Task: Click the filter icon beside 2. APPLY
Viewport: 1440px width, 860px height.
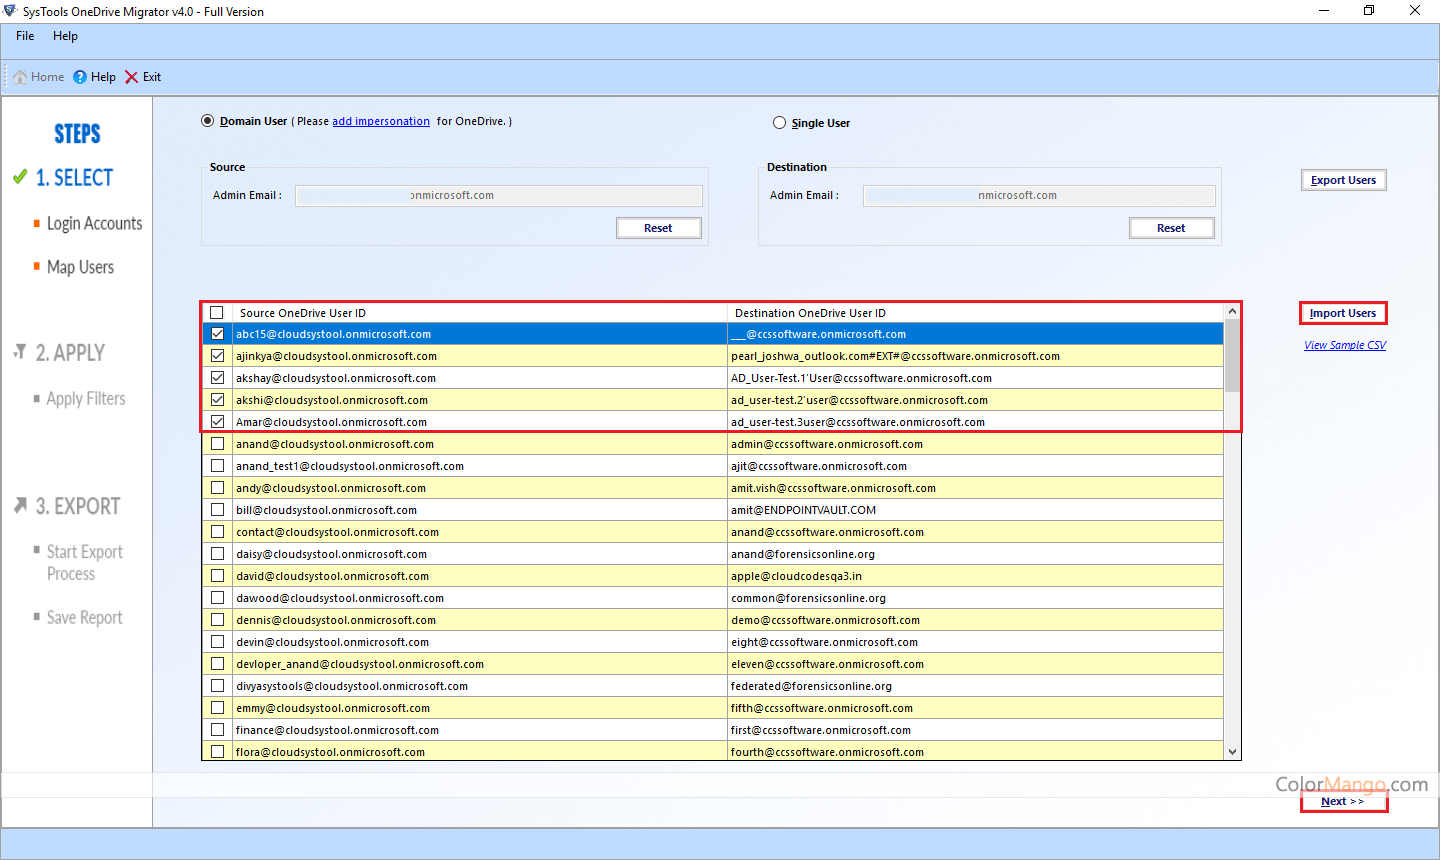Action: (20, 352)
